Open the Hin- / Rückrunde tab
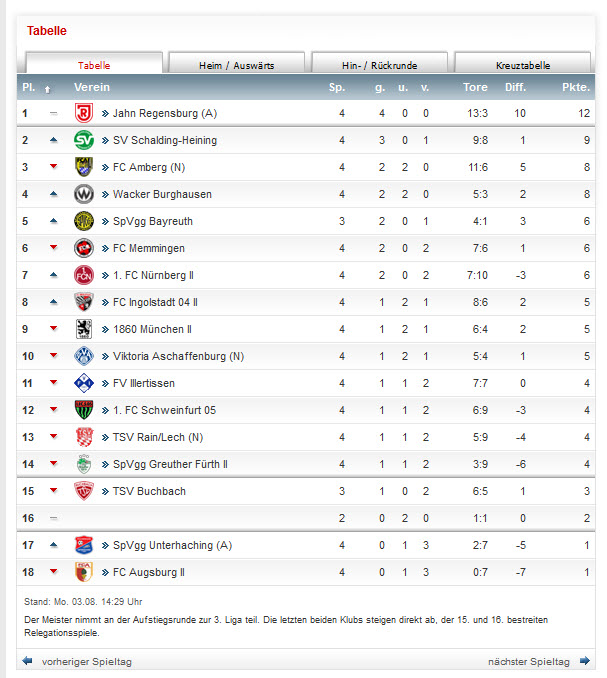The width and height of the screenshot is (607, 678). click(380, 65)
